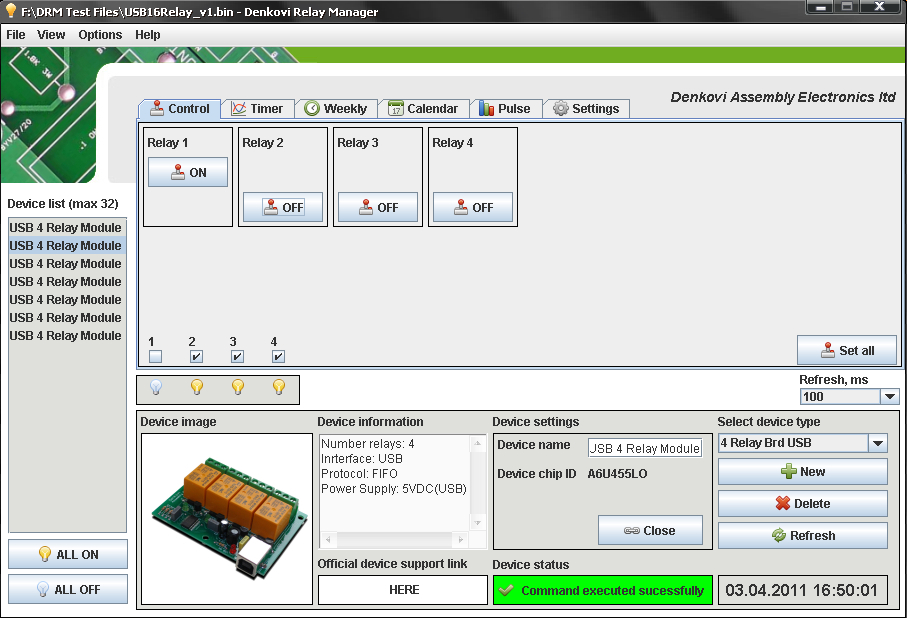Click the date and time display
Image resolution: width=907 pixels, height=618 pixels.
(802, 590)
